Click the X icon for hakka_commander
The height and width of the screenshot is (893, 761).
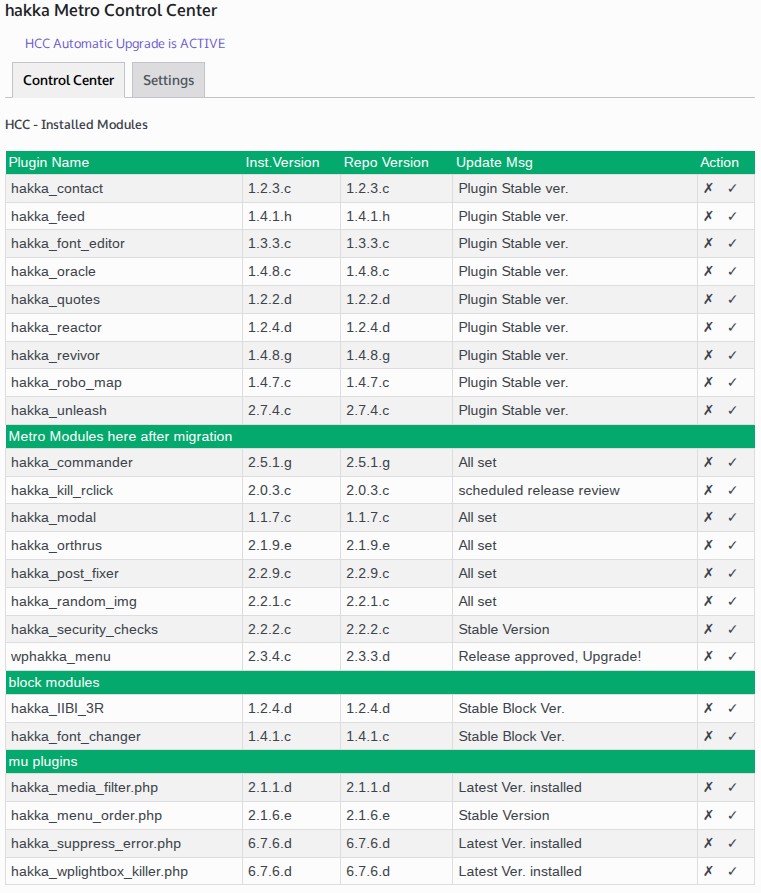point(708,462)
